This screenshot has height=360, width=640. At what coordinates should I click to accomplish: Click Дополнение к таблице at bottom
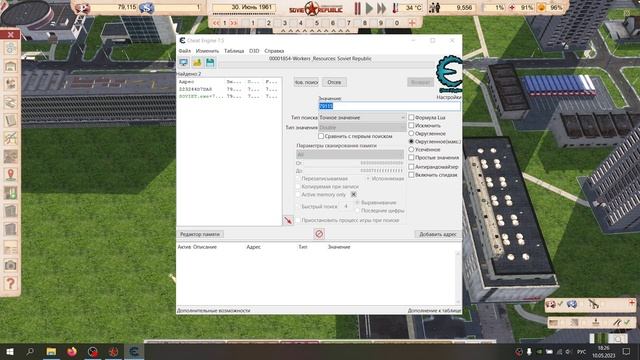(x=434, y=311)
